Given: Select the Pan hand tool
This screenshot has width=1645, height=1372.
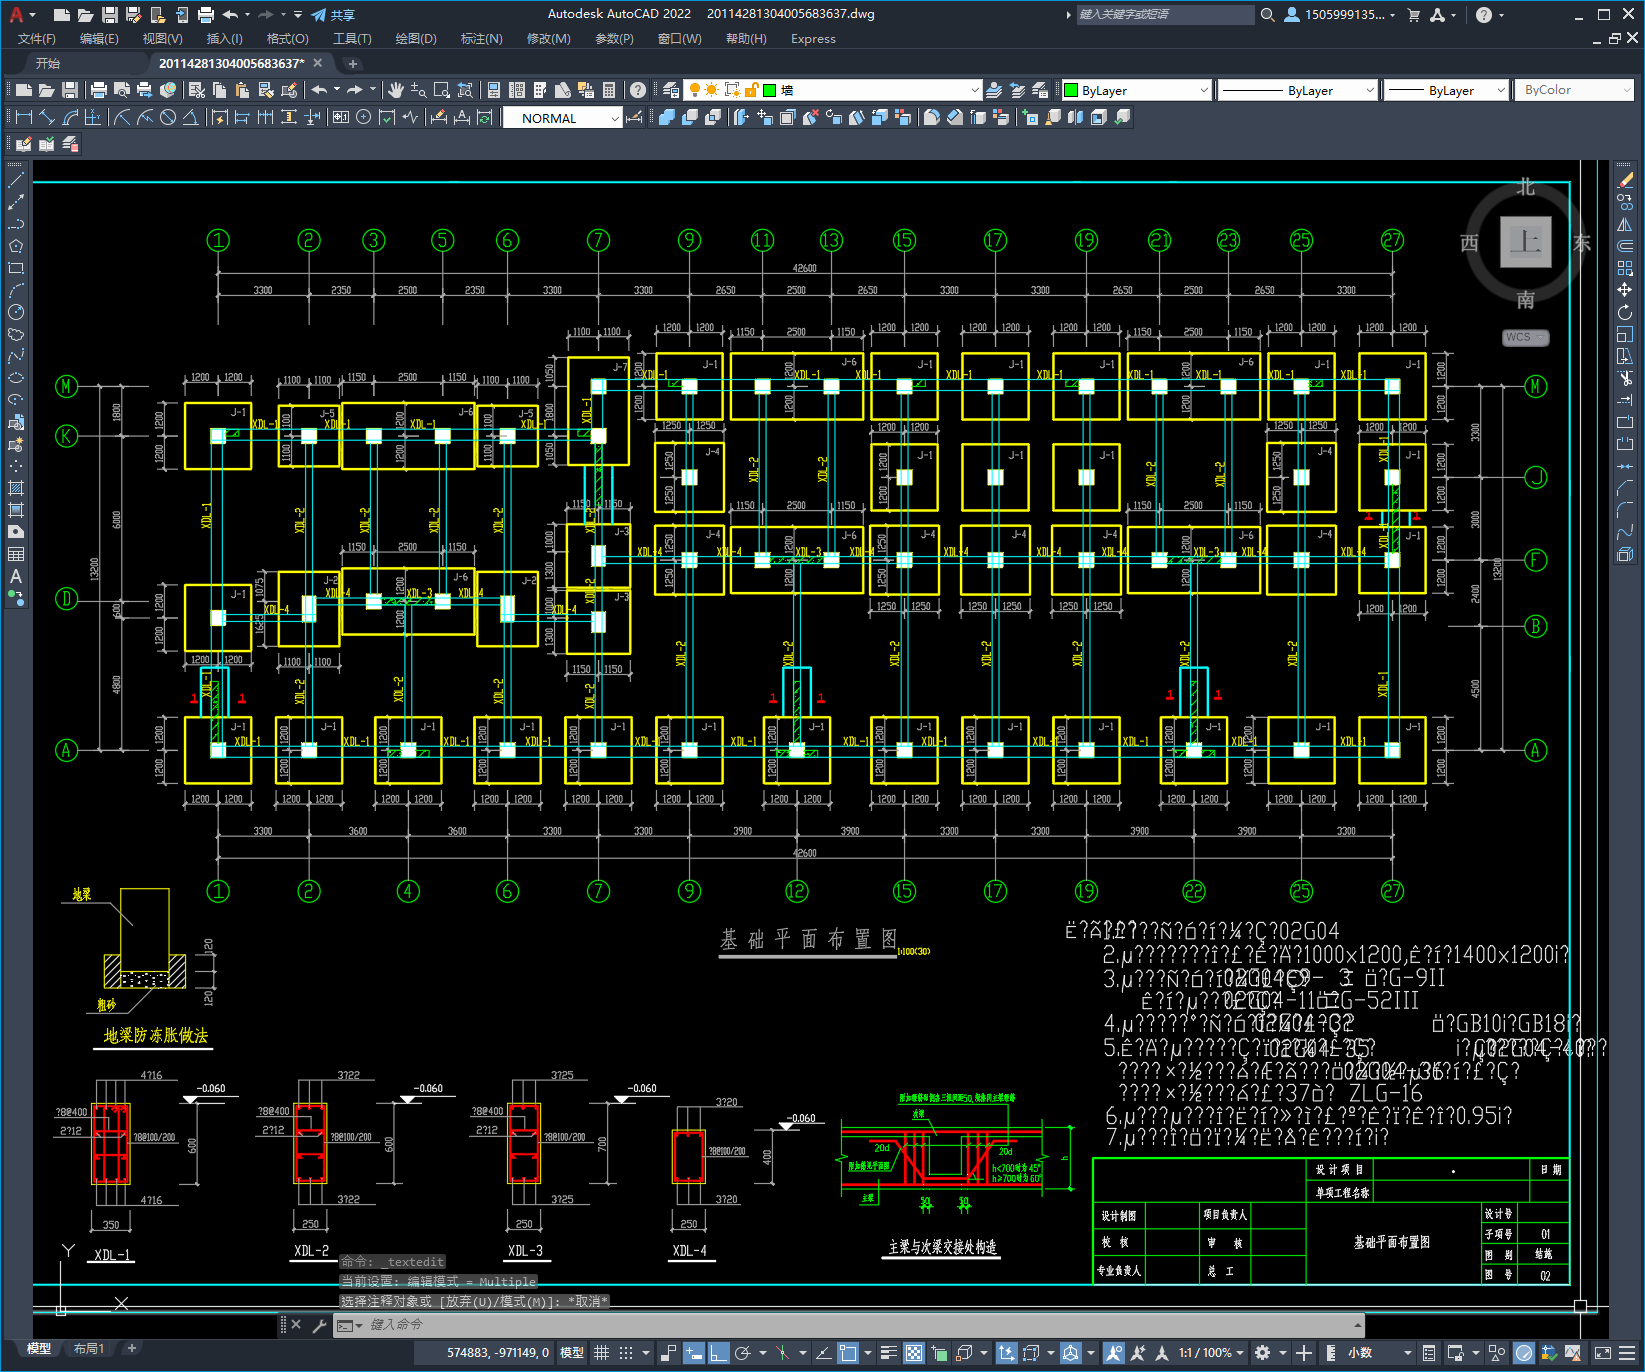Looking at the screenshot, I should (x=396, y=90).
